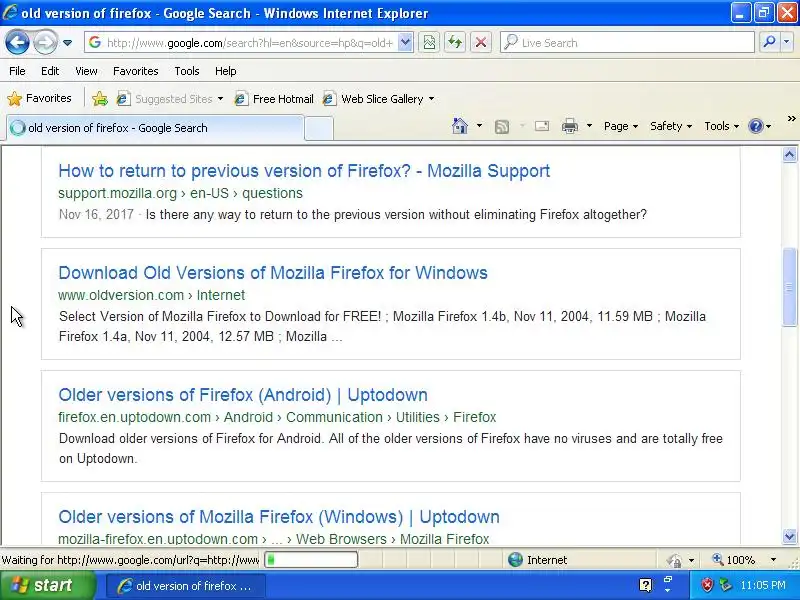Toggle the Compatibility View icon
The width and height of the screenshot is (800, 600).
click(430, 43)
